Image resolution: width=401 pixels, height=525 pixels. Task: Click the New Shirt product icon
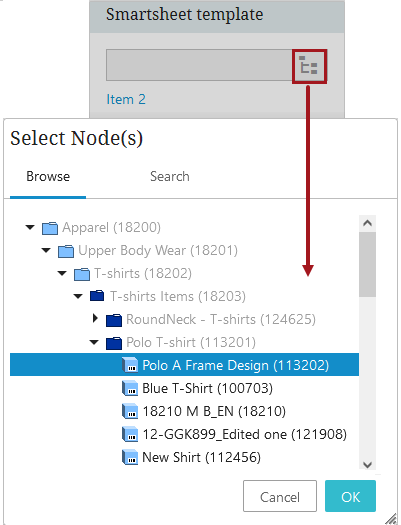point(130,458)
